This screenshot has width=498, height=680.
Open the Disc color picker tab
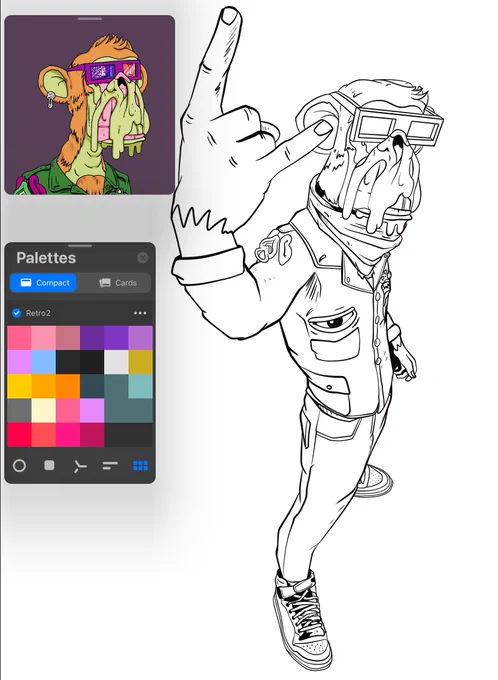click(x=19, y=466)
